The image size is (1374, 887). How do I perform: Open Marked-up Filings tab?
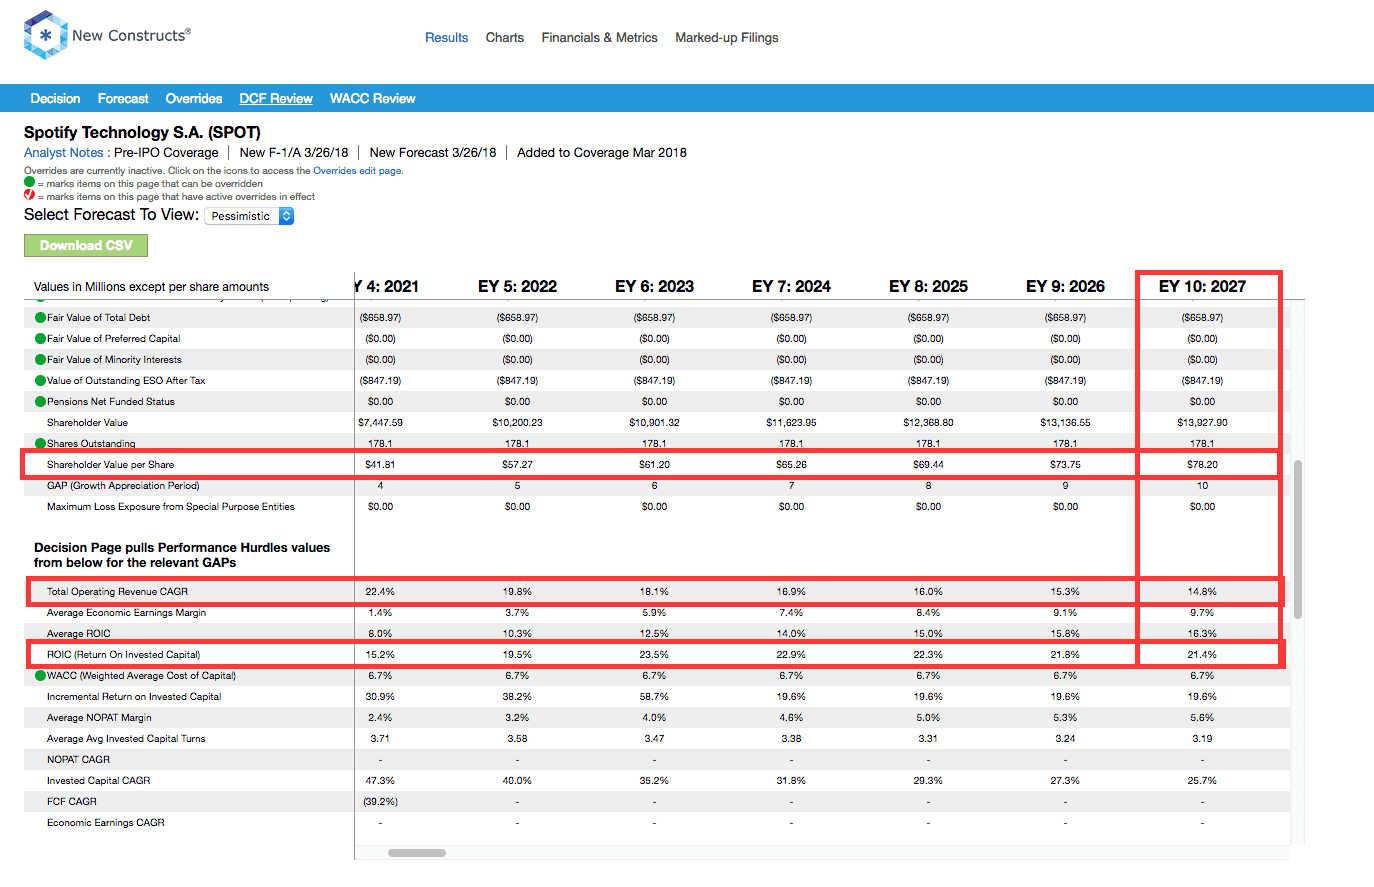click(x=726, y=37)
